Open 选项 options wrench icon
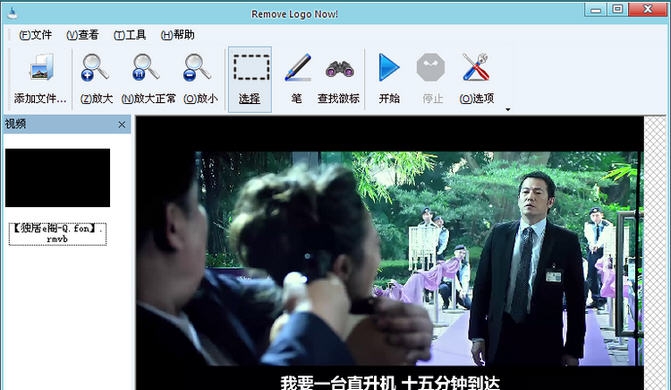Viewport: 671px width, 390px height. coord(476,67)
